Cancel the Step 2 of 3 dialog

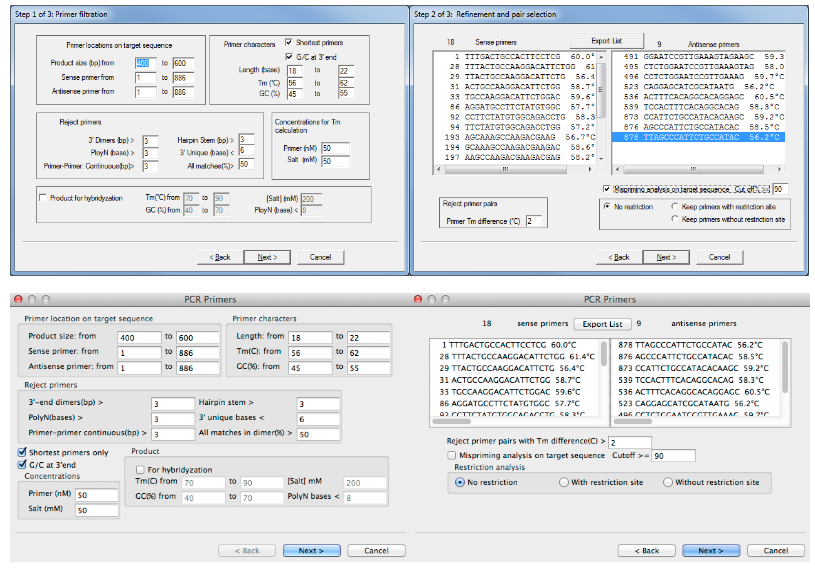[x=719, y=257]
